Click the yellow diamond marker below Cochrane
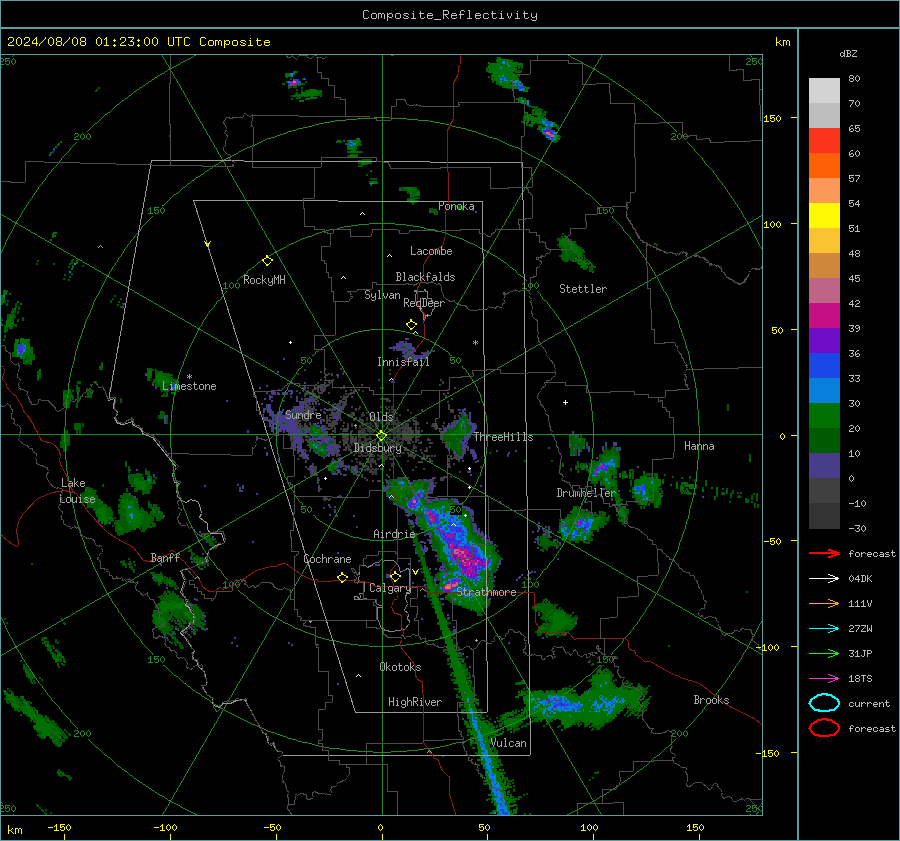 pos(342,577)
